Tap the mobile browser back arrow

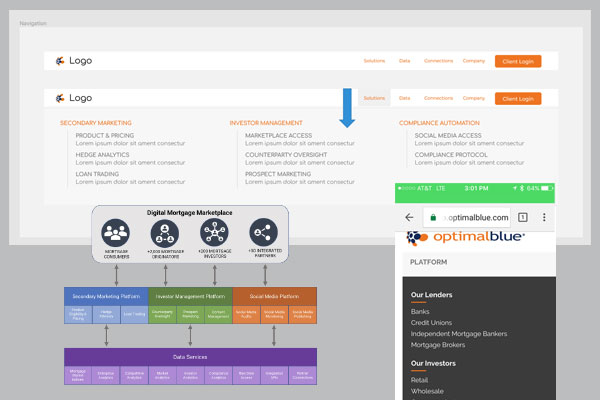point(409,217)
